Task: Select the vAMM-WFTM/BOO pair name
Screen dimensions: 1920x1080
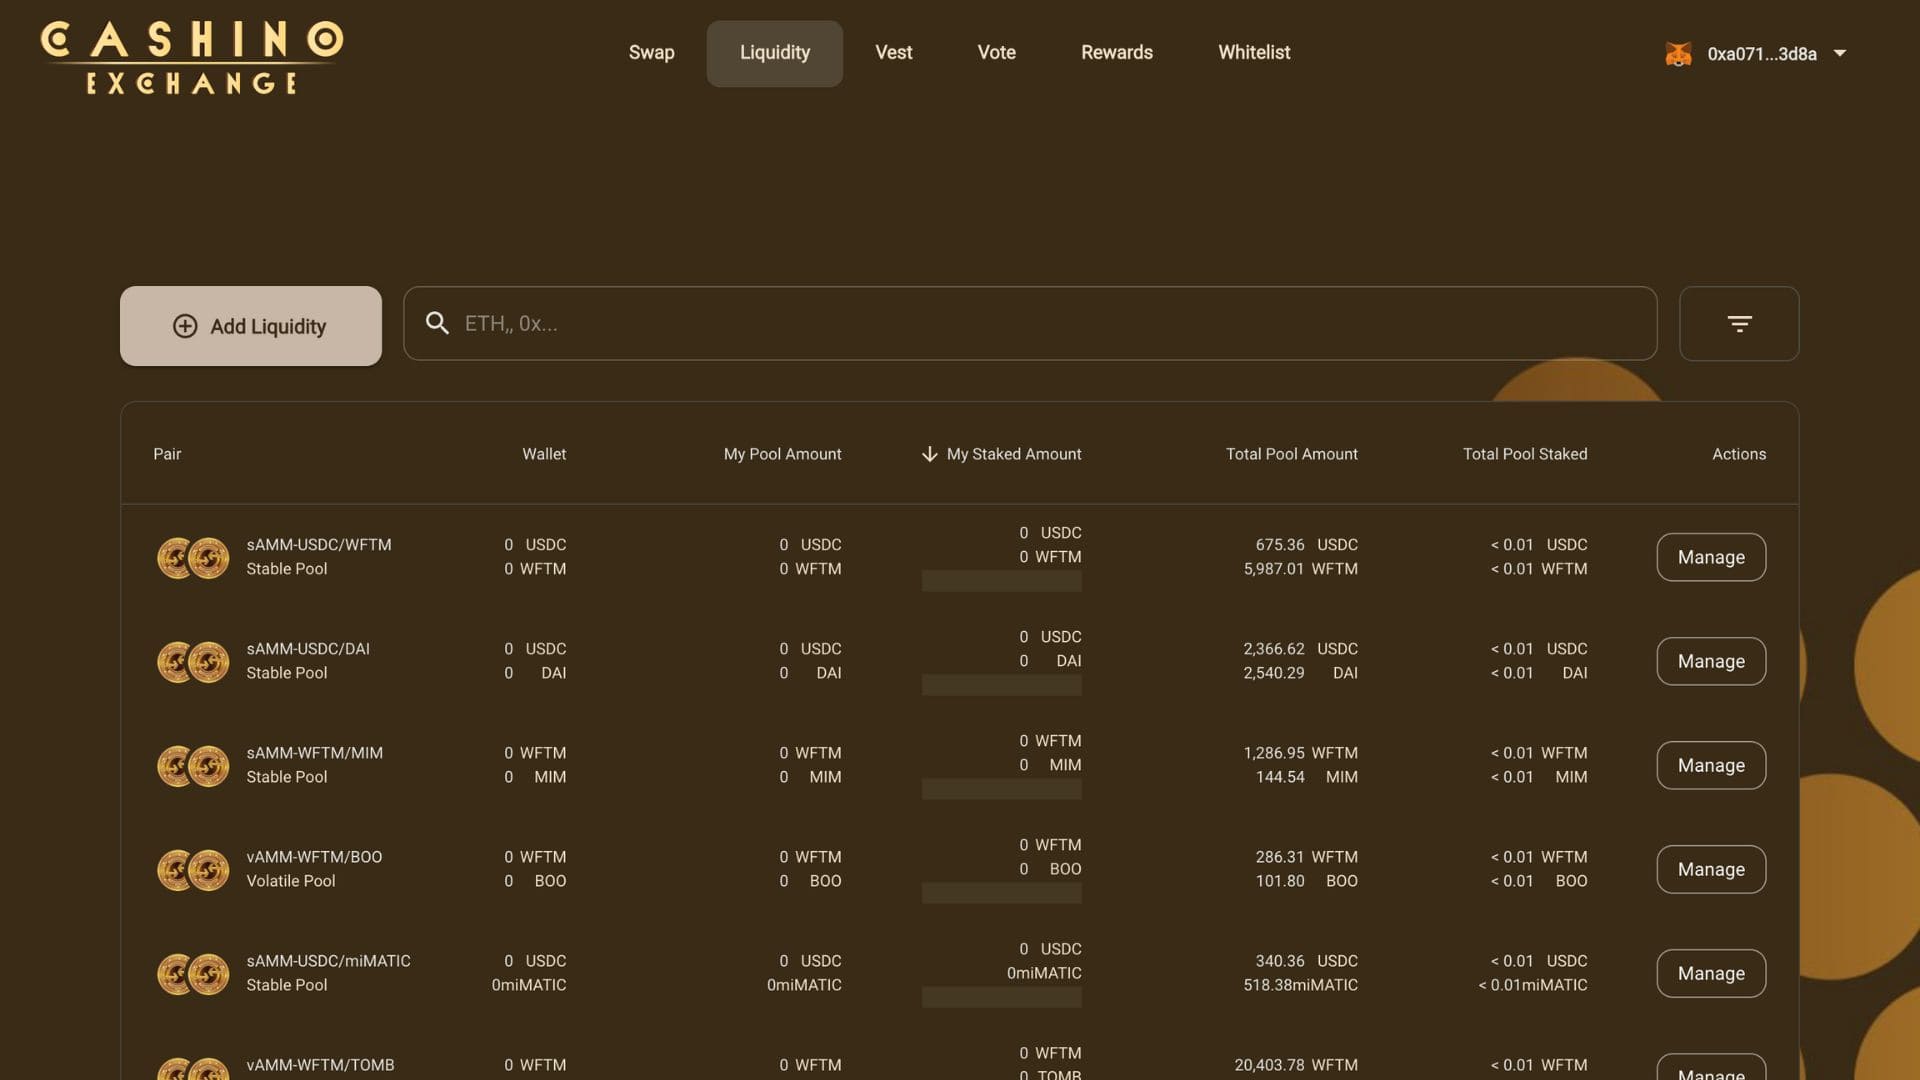Action: (x=314, y=857)
